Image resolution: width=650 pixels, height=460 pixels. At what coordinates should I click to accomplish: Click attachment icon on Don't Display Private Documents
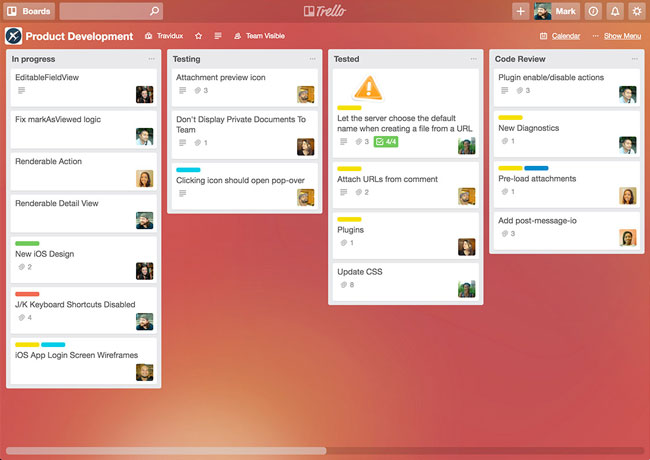coord(198,143)
